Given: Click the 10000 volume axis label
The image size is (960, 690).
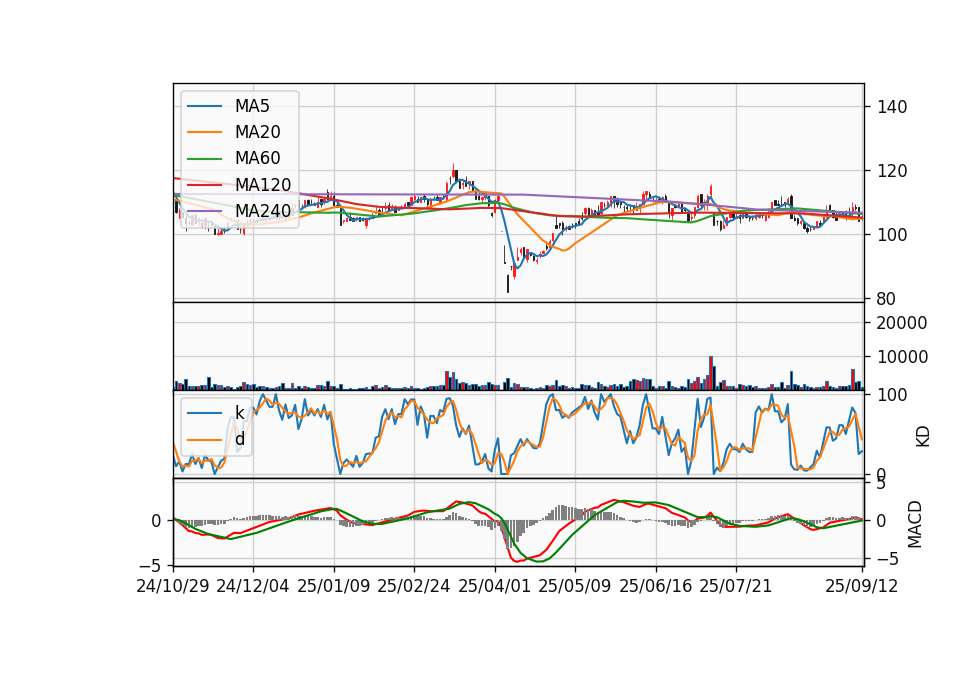Looking at the screenshot, I should 902,357.
